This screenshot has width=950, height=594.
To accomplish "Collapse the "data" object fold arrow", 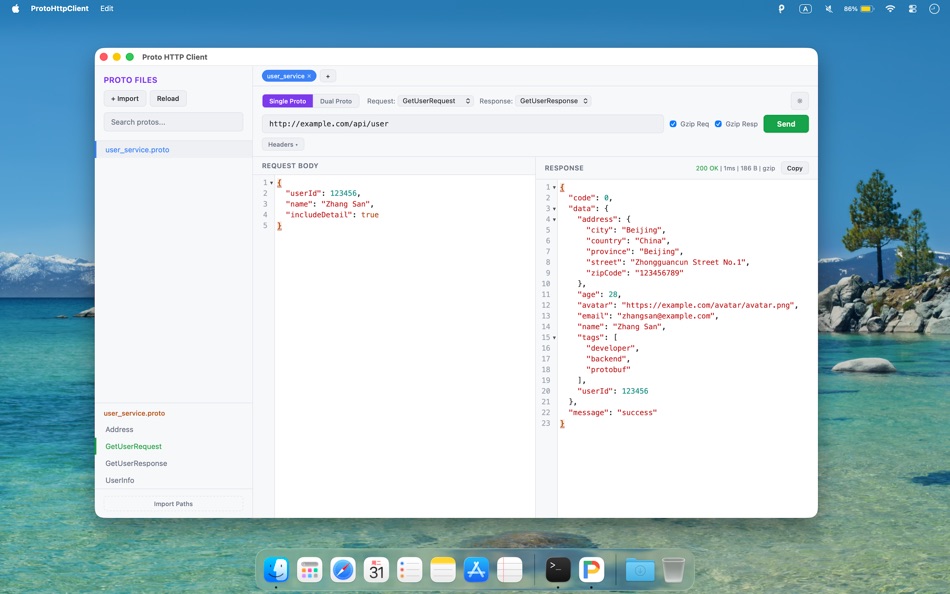I will (554, 209).
